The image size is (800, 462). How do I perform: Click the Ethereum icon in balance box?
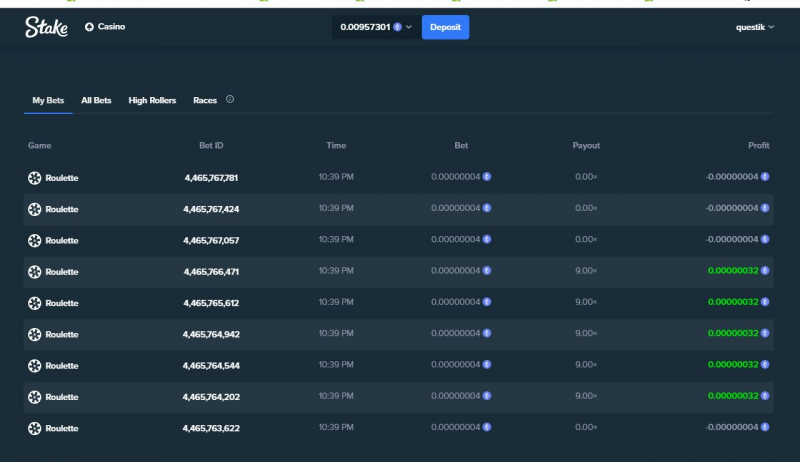coord(397,27)
